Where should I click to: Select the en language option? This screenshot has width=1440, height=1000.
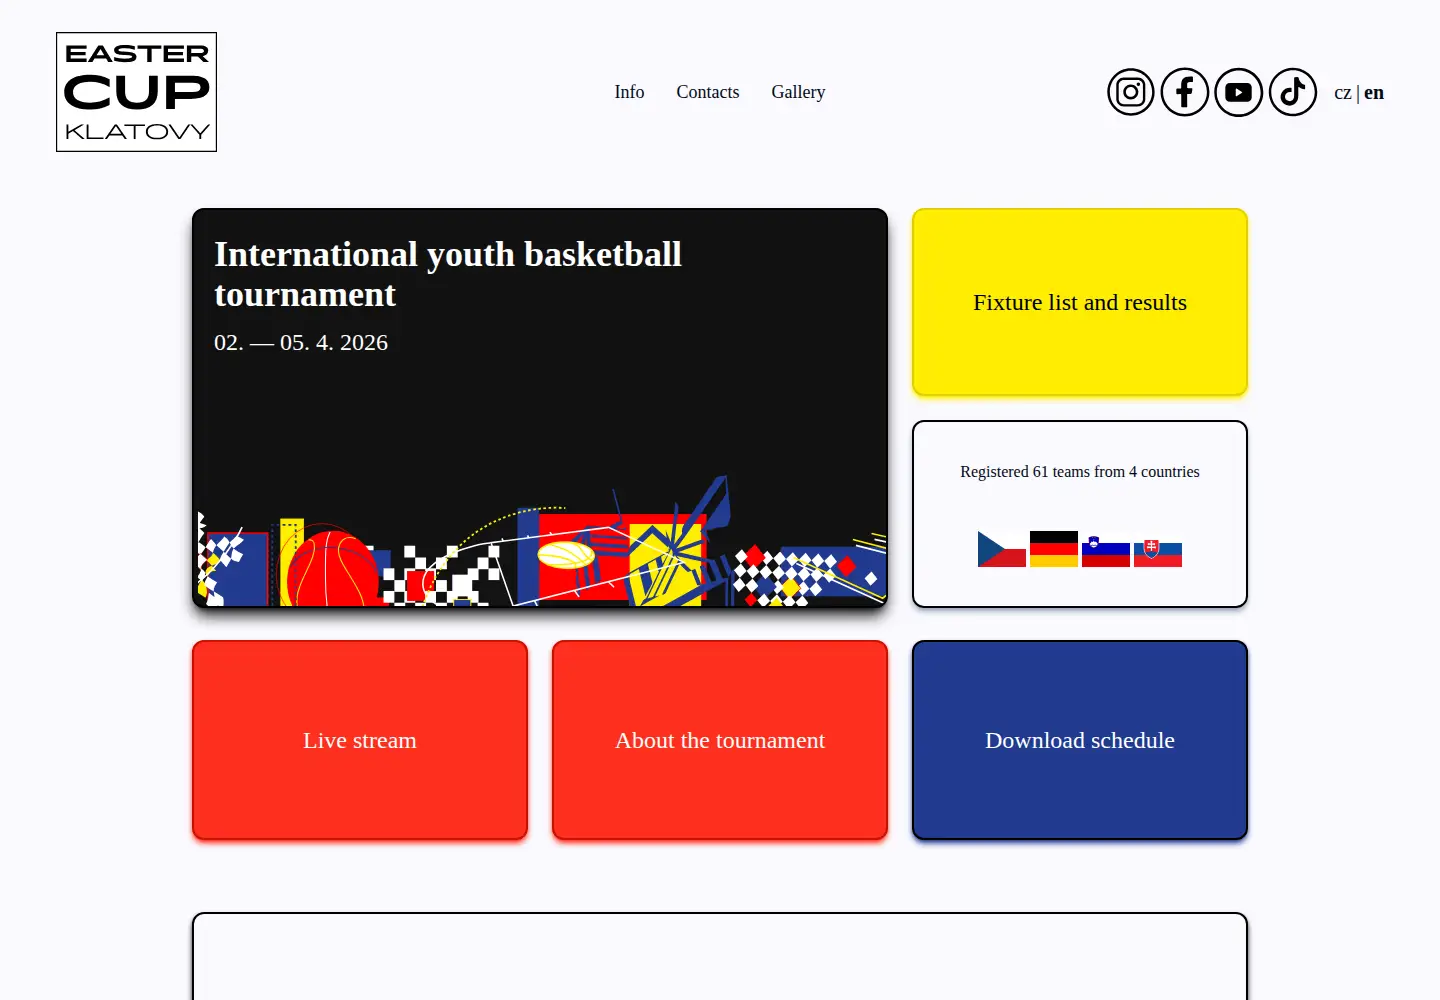tap(1374, 93)
